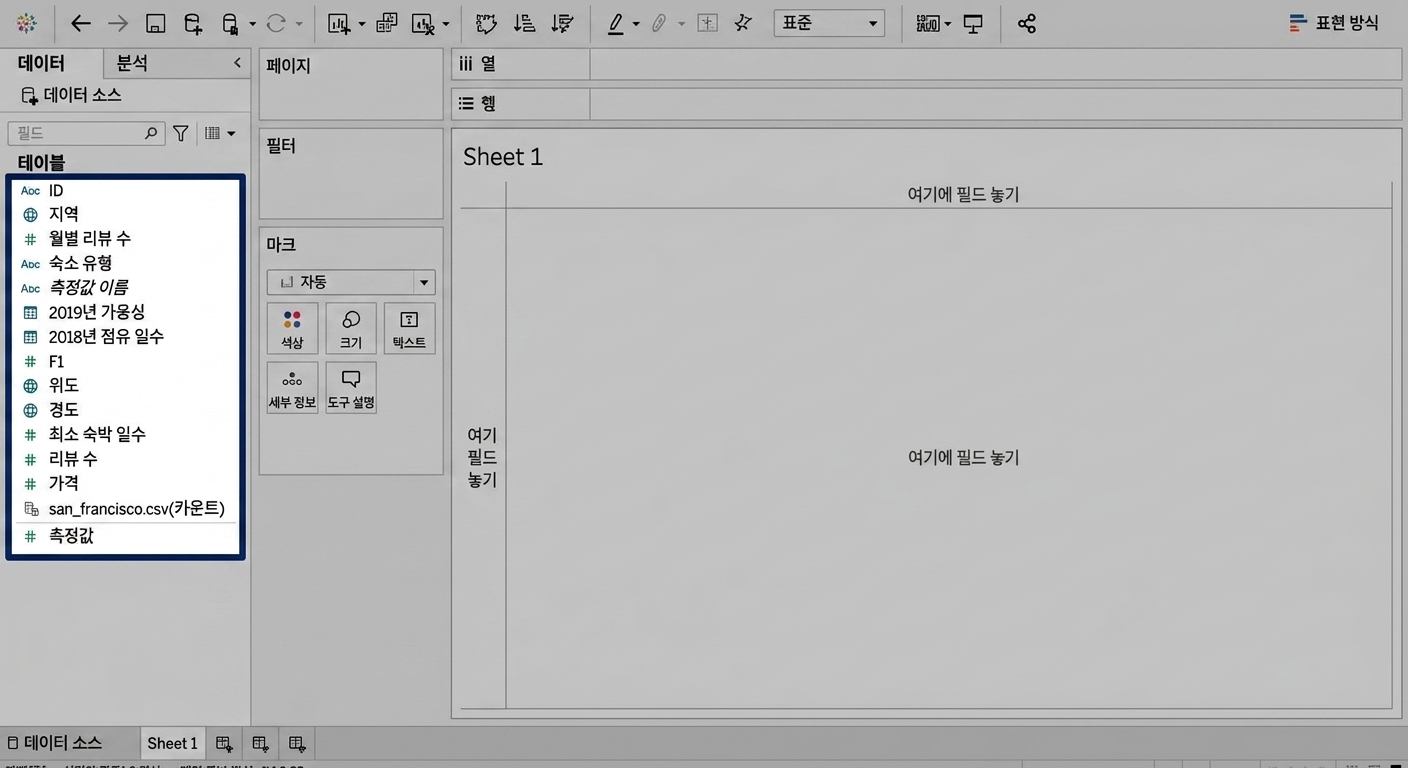Click the presentation mode icon

(973, 23)
